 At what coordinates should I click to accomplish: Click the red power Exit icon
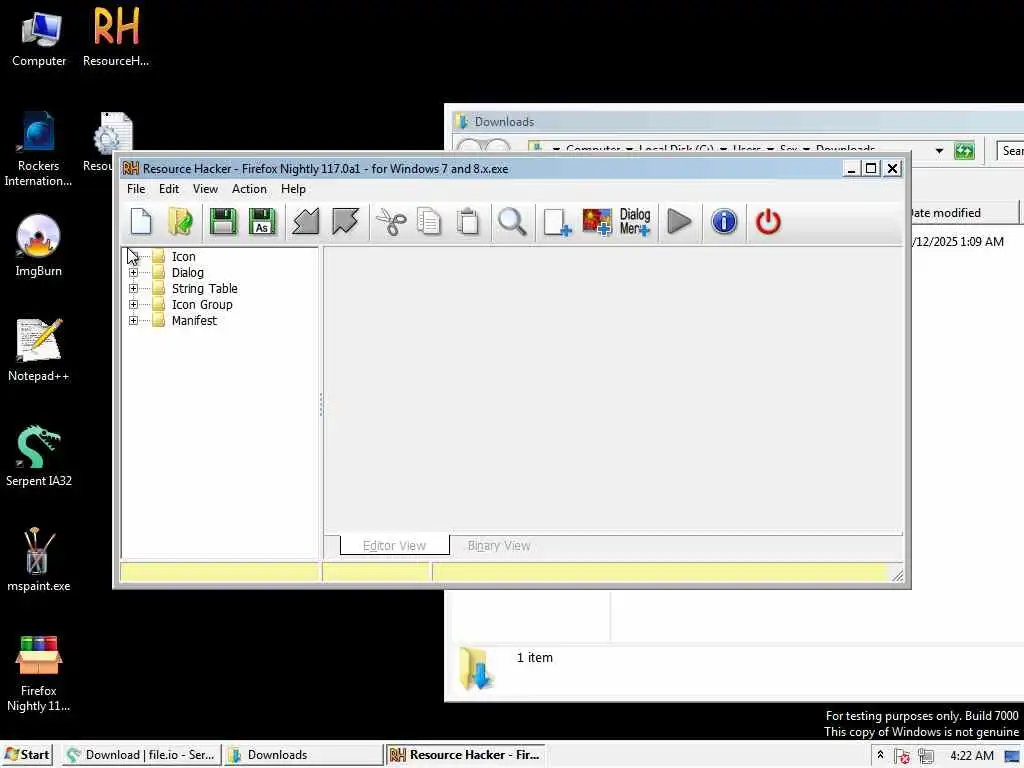[768, 222]
